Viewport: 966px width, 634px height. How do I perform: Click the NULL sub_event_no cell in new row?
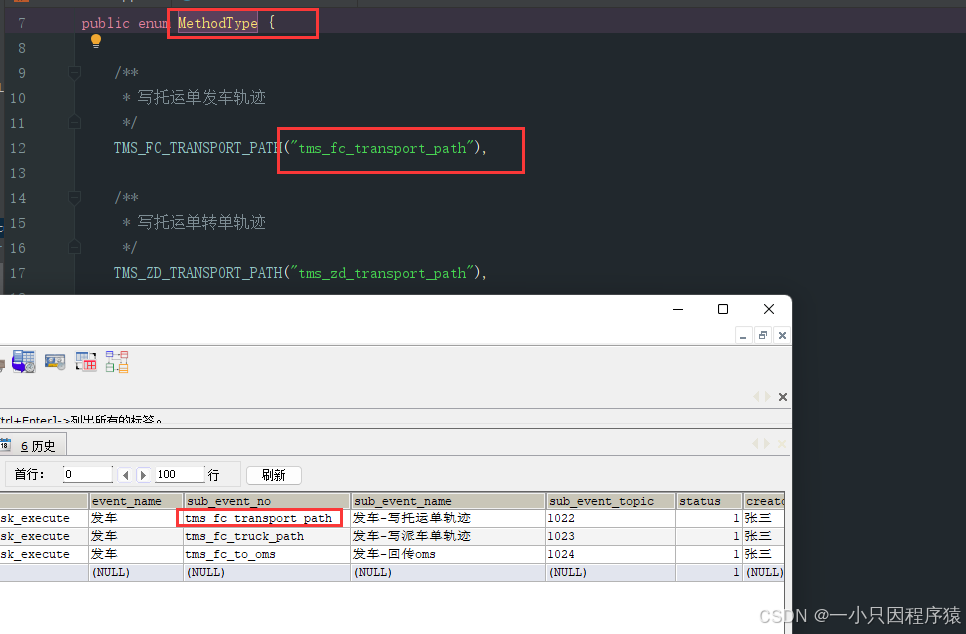point(267,572)
